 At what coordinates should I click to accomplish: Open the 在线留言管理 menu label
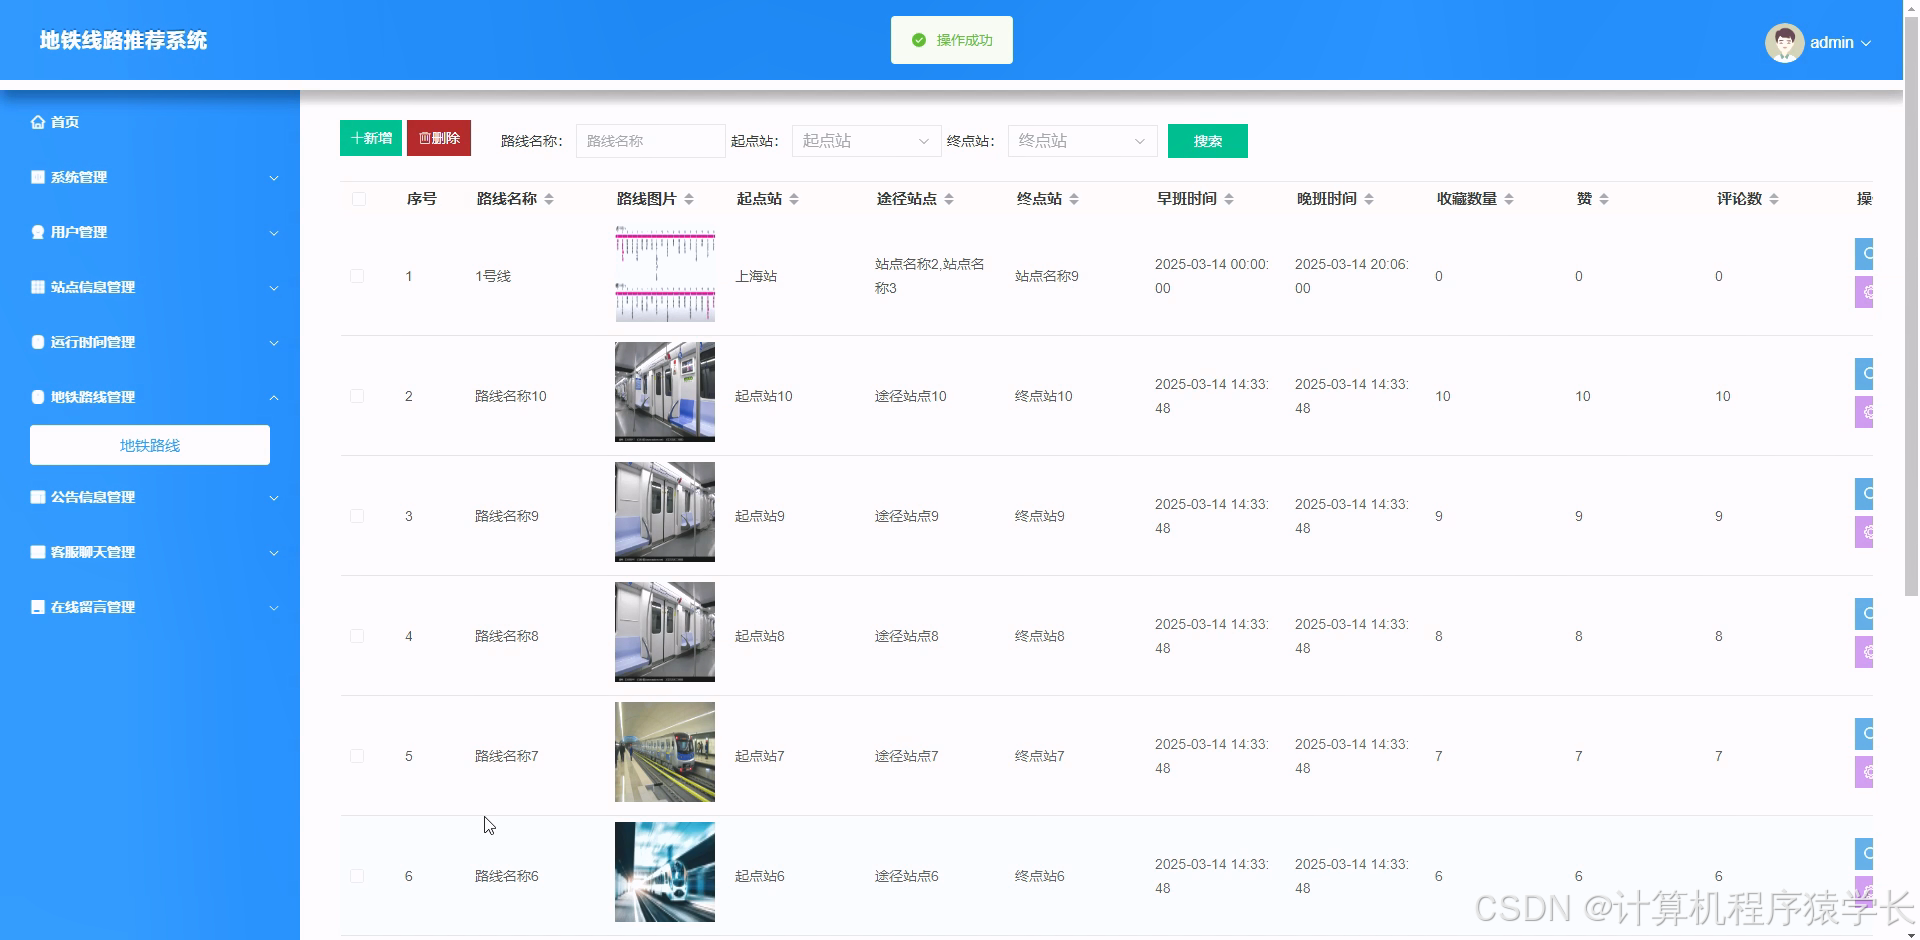coord(93,607)
